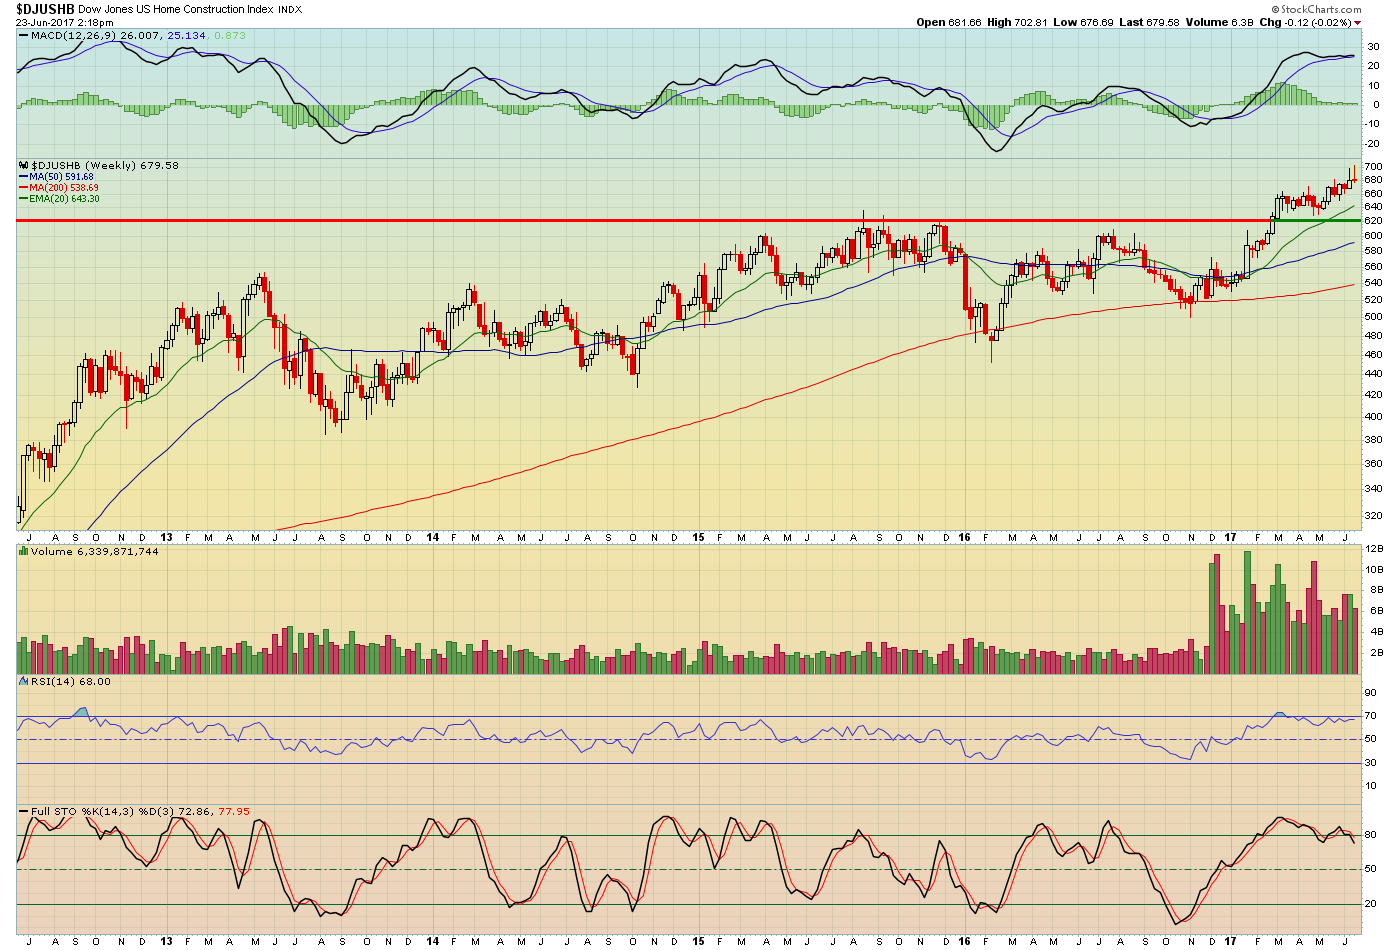
Task: Click the 80 stochastic axis label
Action: (x=1370, y=835)
